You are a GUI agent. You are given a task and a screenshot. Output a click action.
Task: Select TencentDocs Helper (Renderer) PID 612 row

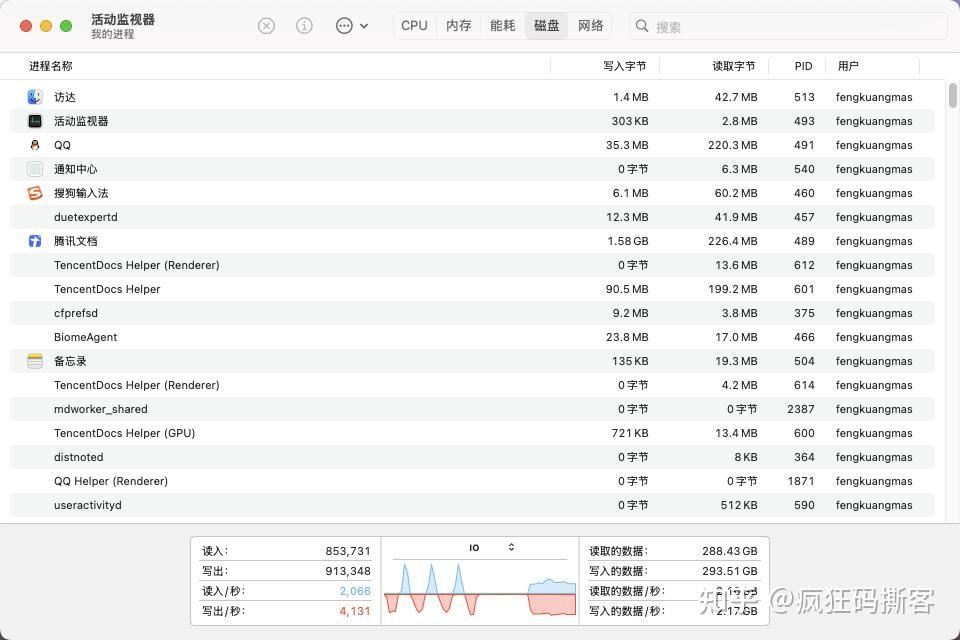pos(472,265)
